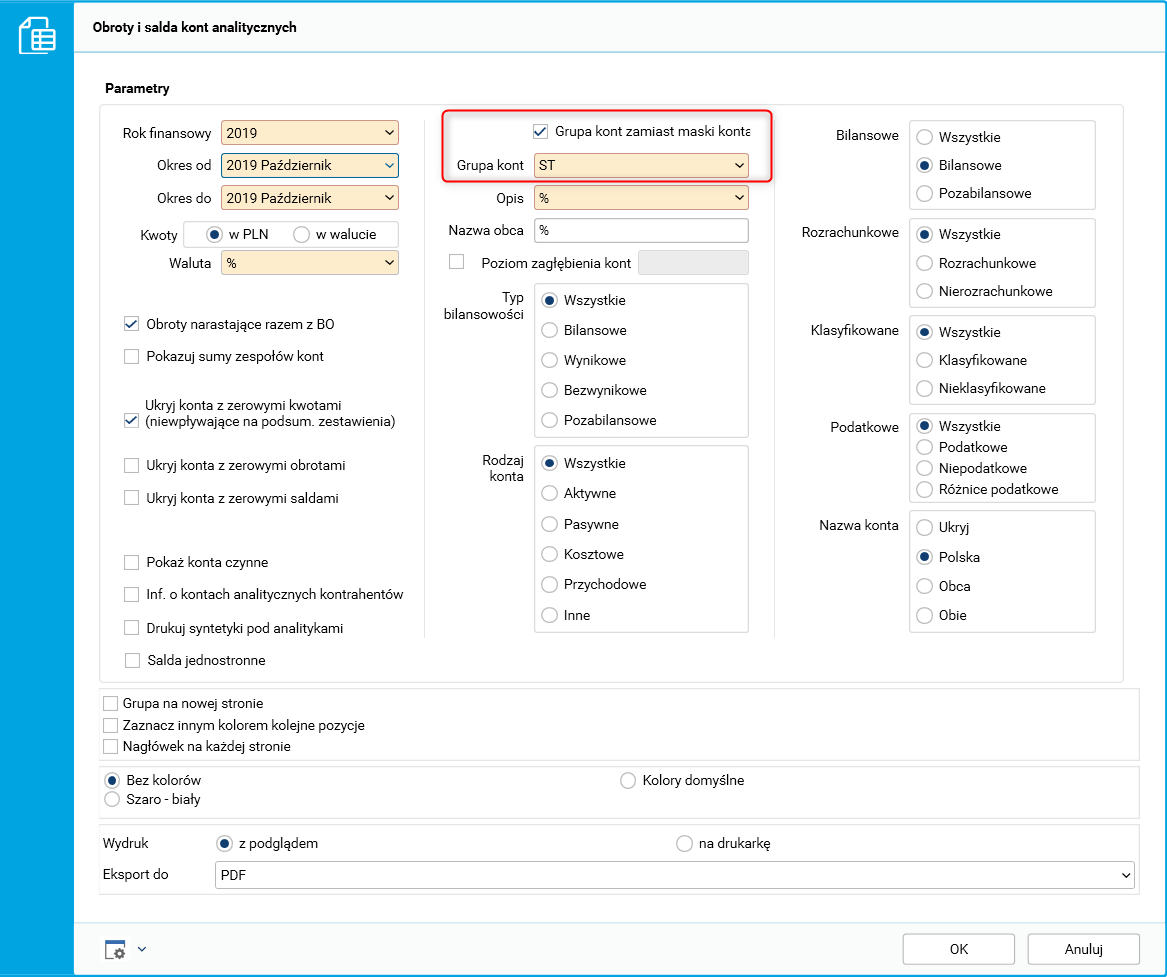
Task: Expand the arrow beside the settings icon
Action: pos(142,950)
